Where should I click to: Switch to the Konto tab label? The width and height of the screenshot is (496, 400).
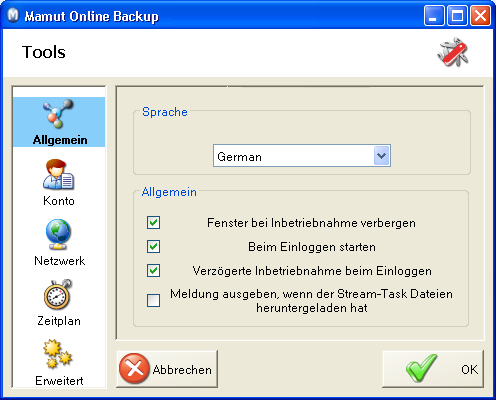(x=59, y=201)
